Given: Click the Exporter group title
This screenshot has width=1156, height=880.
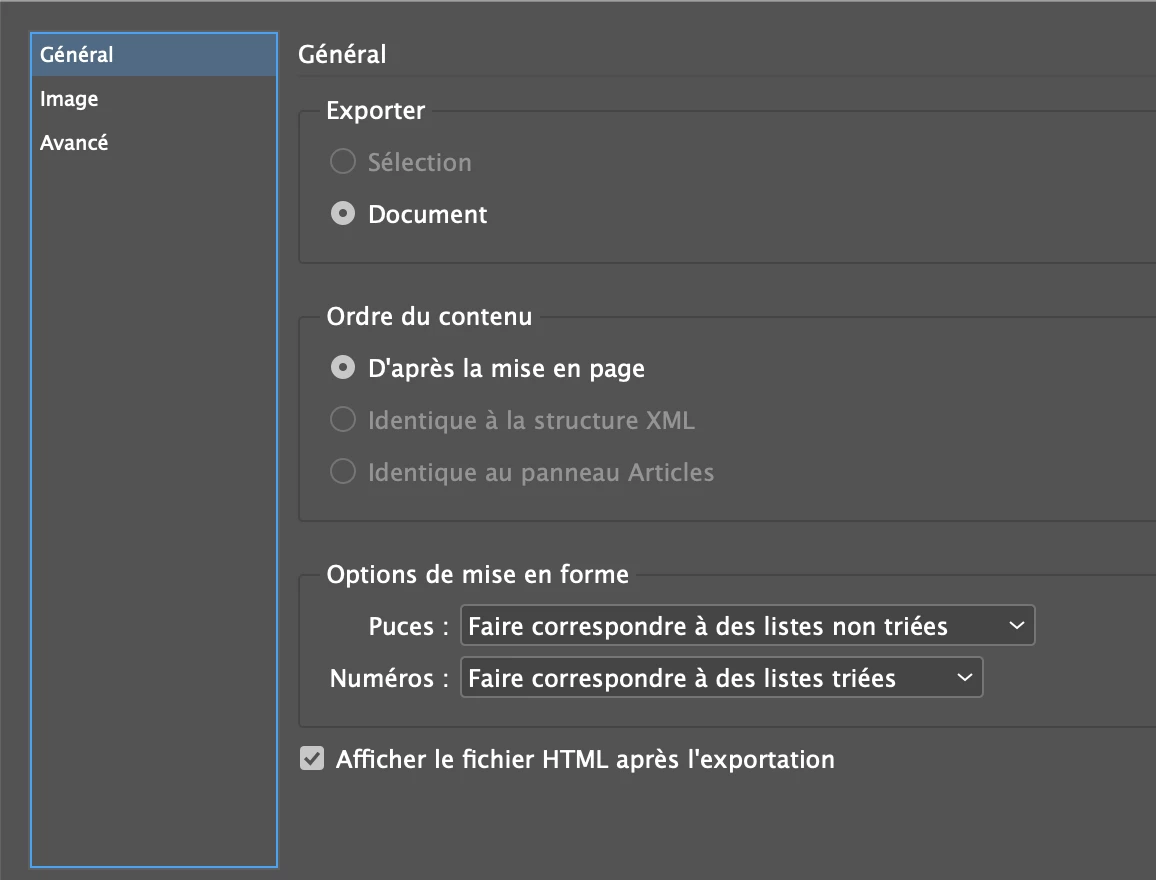Looking at the screenshot, I should (376, 111).
